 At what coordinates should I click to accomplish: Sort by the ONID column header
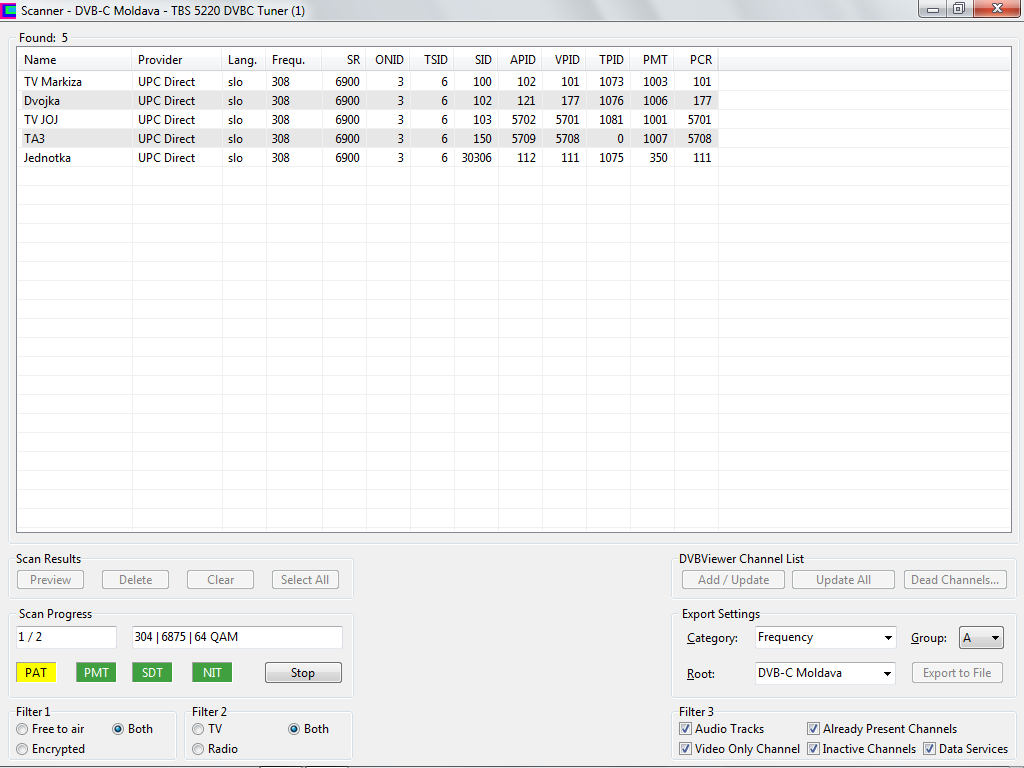(389, 60)
